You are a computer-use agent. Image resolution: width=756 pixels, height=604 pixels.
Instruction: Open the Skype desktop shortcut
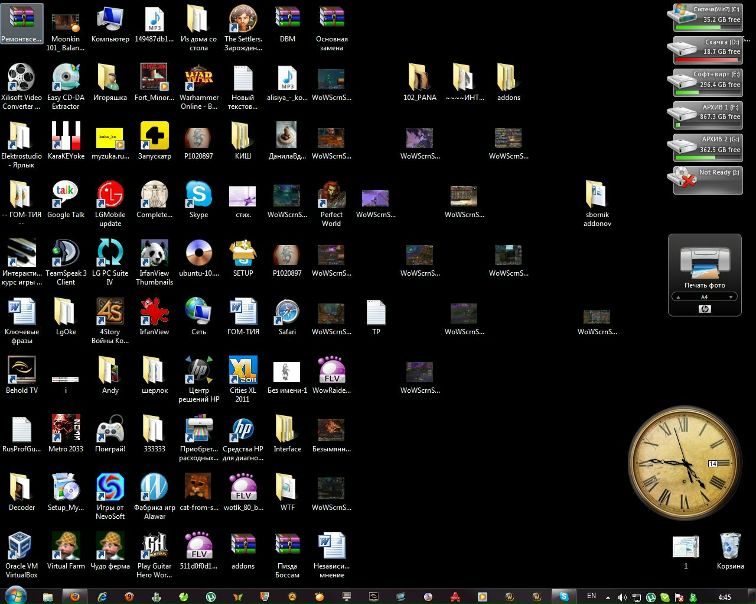(x=198, y=194)
